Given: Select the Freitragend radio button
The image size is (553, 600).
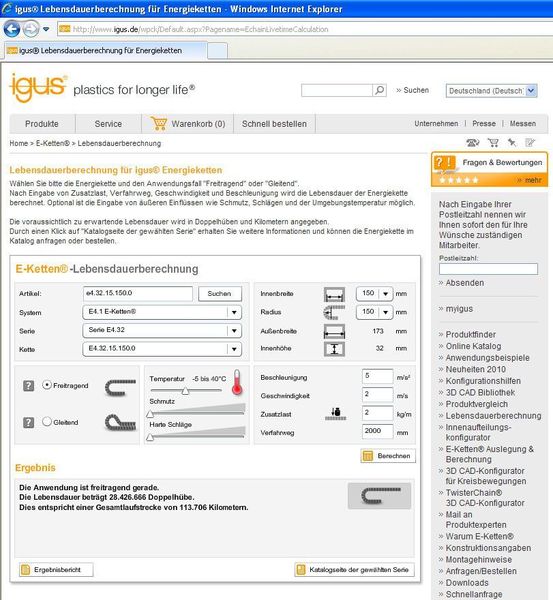Looking at the screenshot, I should tap(47, 385).
